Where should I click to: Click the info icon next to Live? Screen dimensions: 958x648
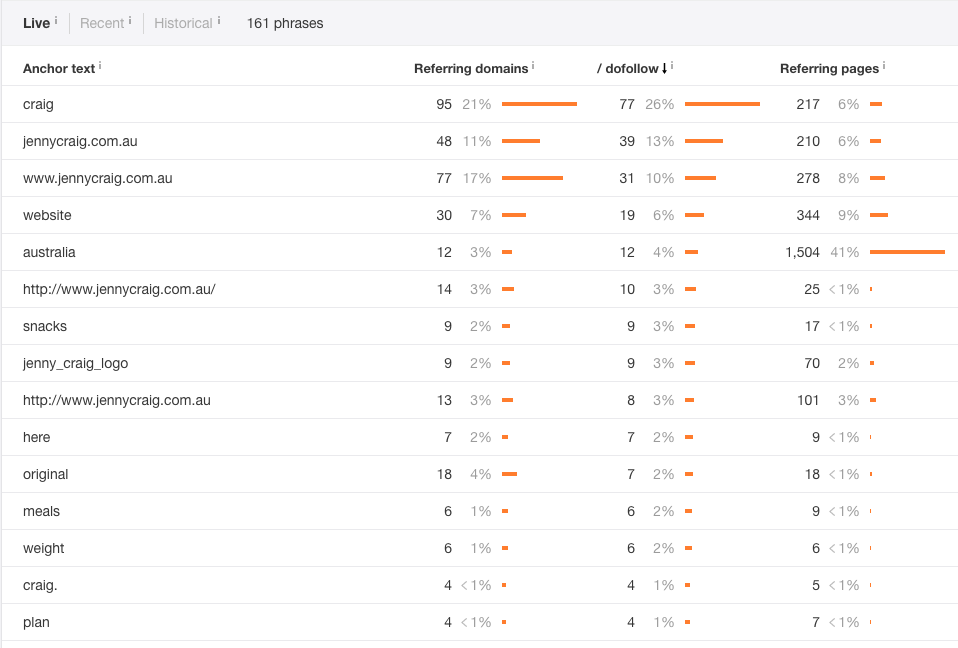(56, 20)
